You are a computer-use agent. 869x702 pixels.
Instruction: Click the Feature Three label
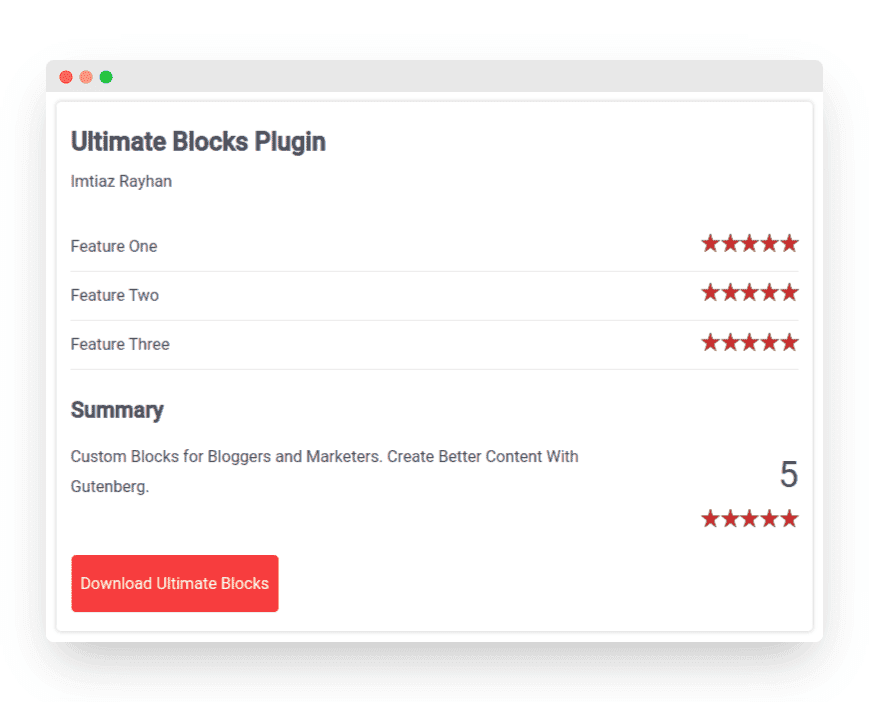[120, 344]
